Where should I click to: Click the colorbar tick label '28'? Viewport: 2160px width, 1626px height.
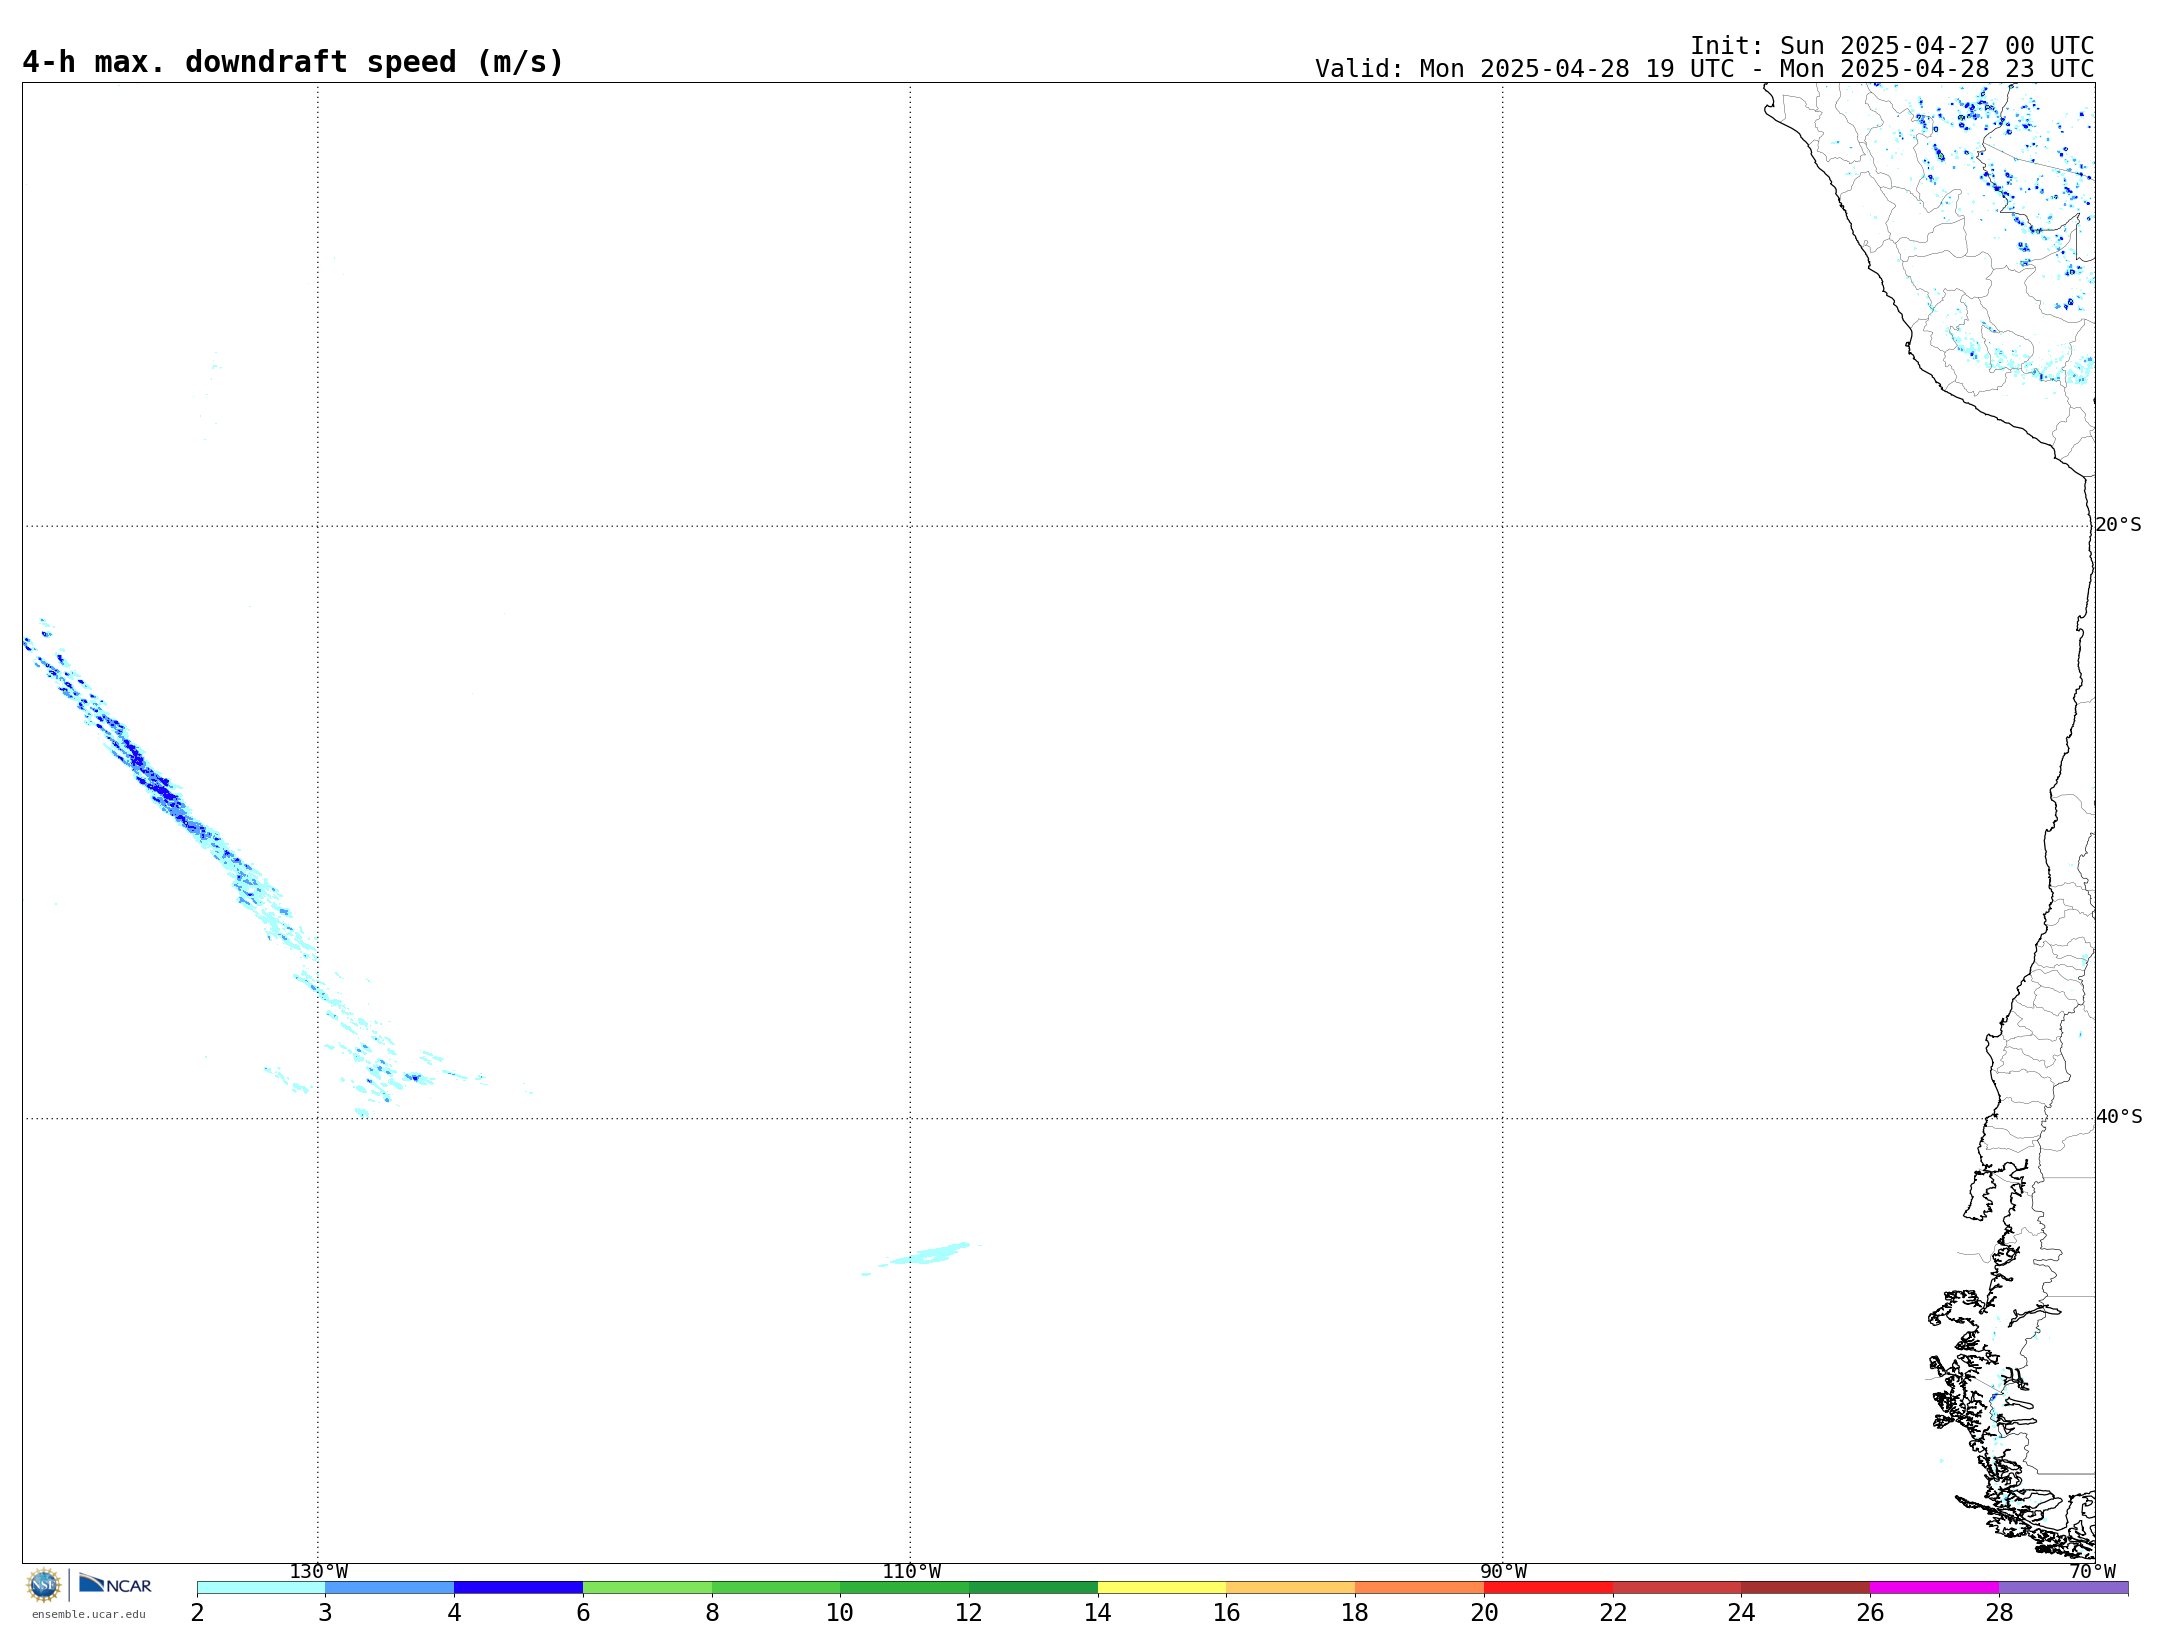pyautogui.click(x=1999, y=1613)
